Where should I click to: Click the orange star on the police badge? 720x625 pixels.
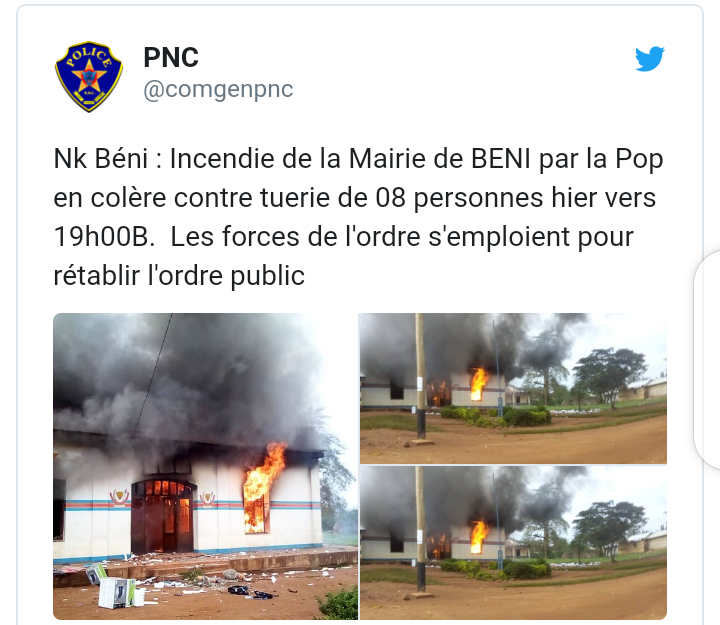(90, 76)
